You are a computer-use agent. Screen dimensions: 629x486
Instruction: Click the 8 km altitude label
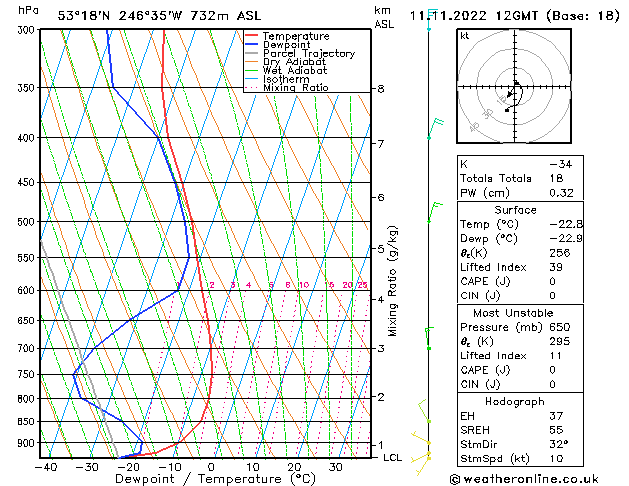point(381,89)
